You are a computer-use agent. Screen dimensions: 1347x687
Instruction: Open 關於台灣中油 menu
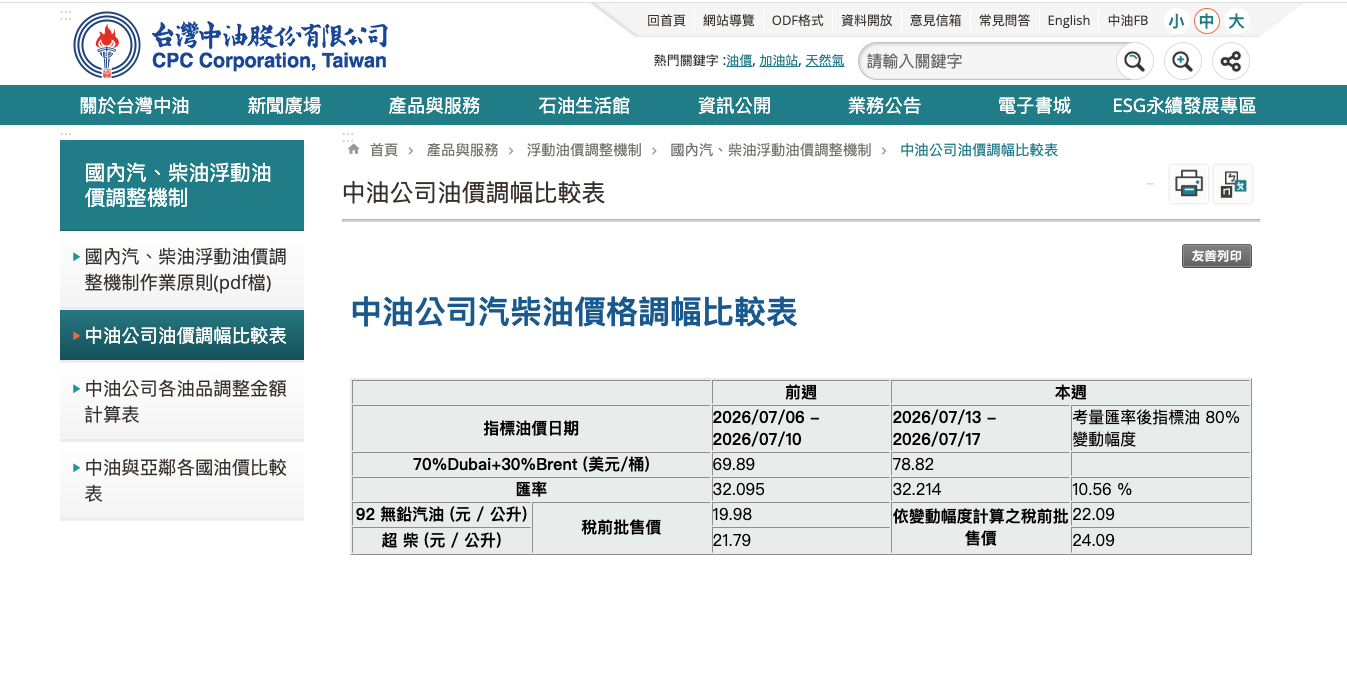click(x=135, y=106)
